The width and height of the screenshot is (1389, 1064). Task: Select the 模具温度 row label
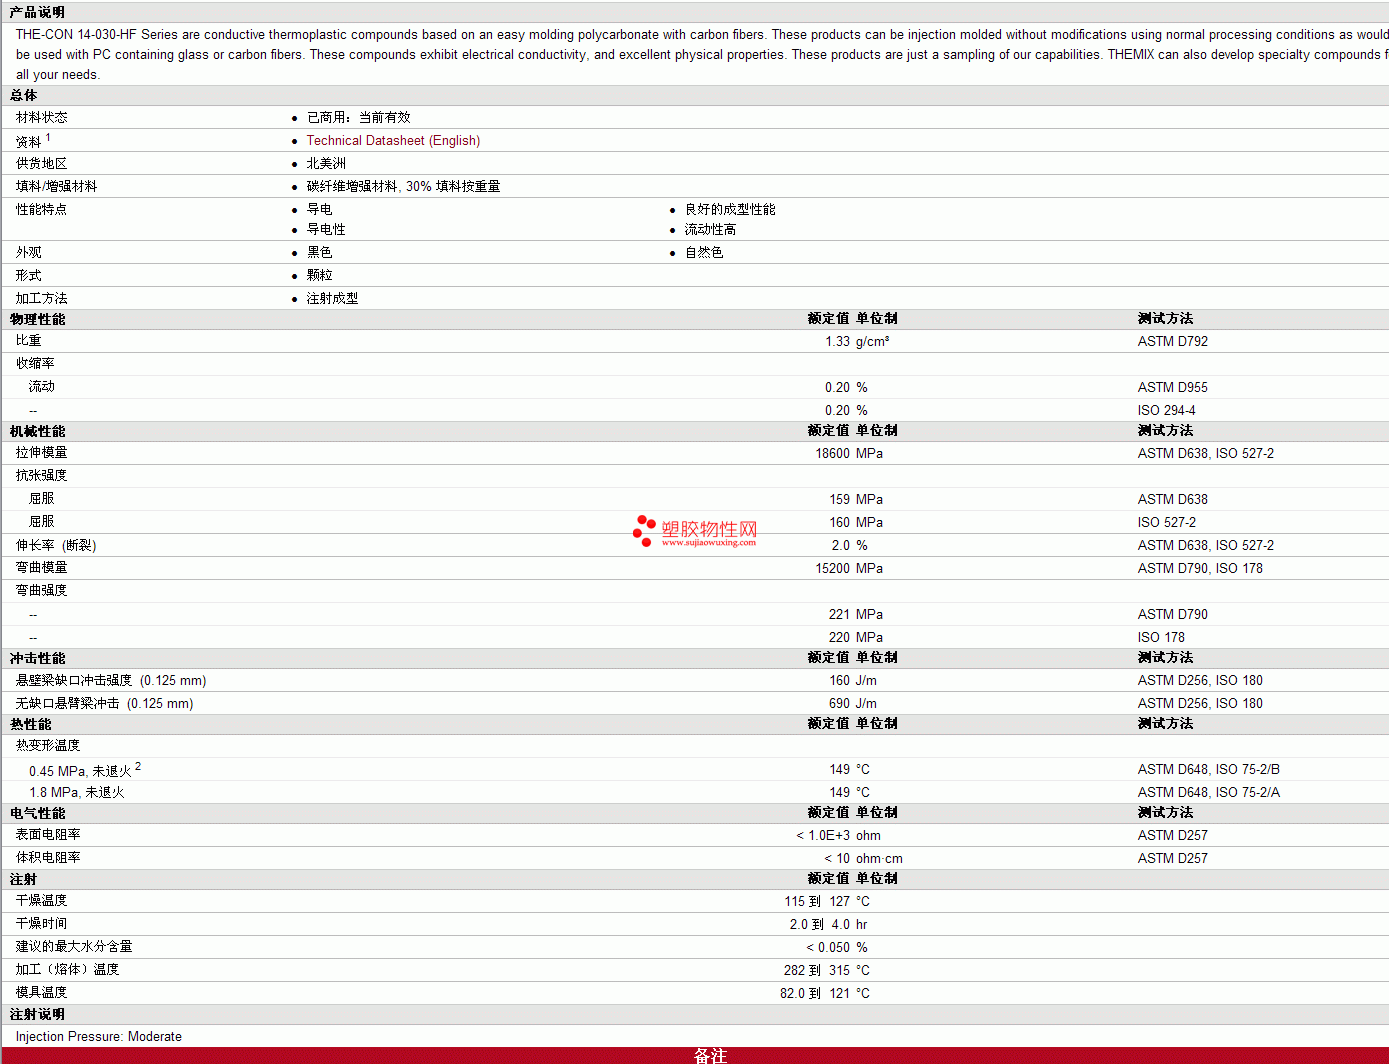[42, 993]
